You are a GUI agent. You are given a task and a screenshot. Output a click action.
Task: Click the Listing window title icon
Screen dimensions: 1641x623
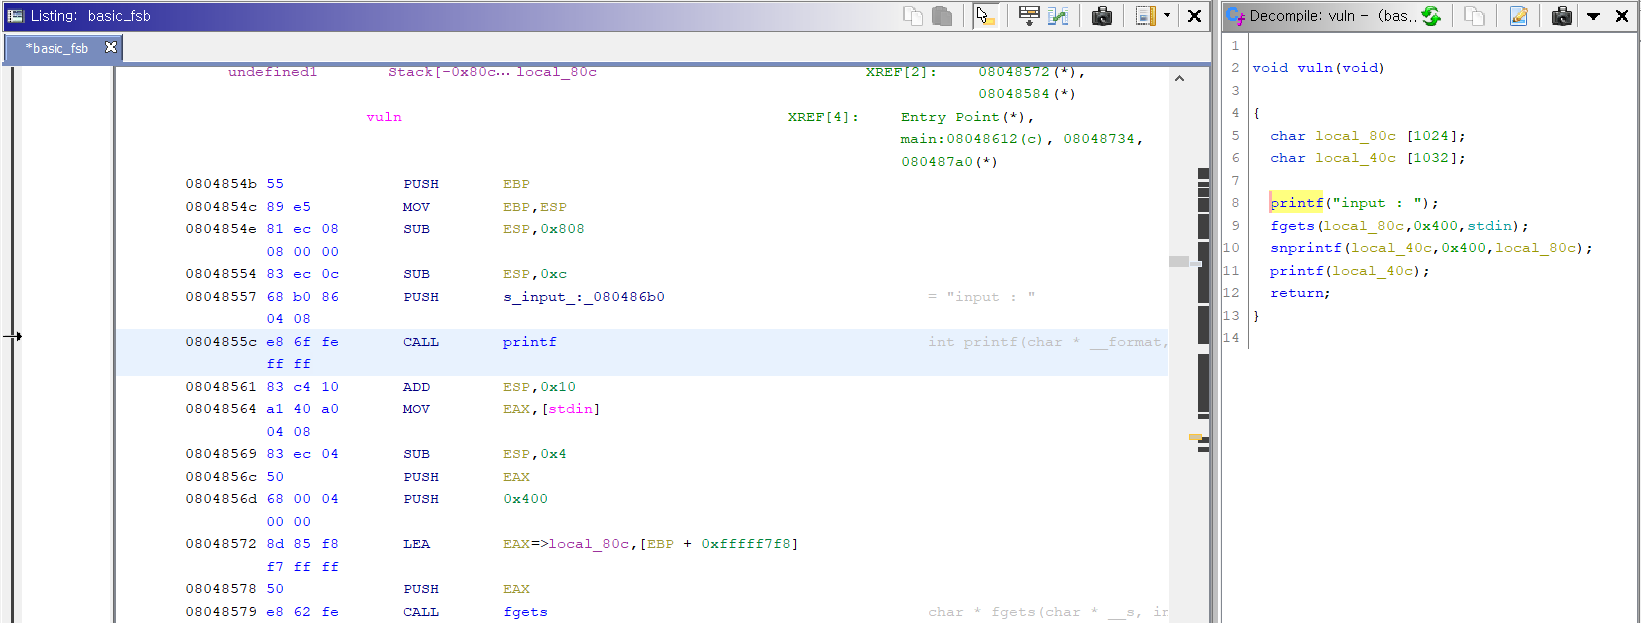(x=15, y=15)
